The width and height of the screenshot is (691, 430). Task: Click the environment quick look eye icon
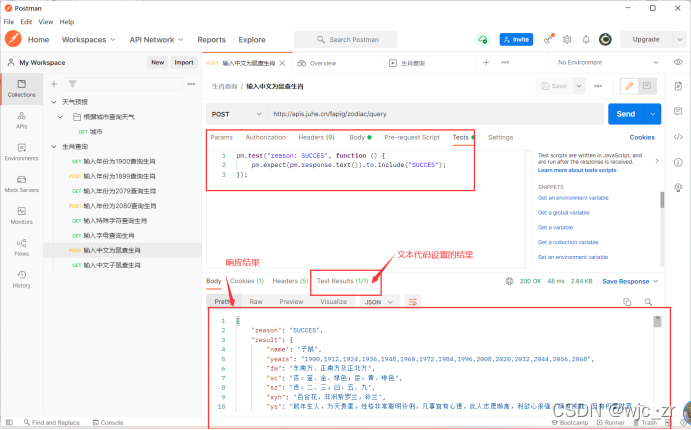pyautogui.click(x=678, y=63)
